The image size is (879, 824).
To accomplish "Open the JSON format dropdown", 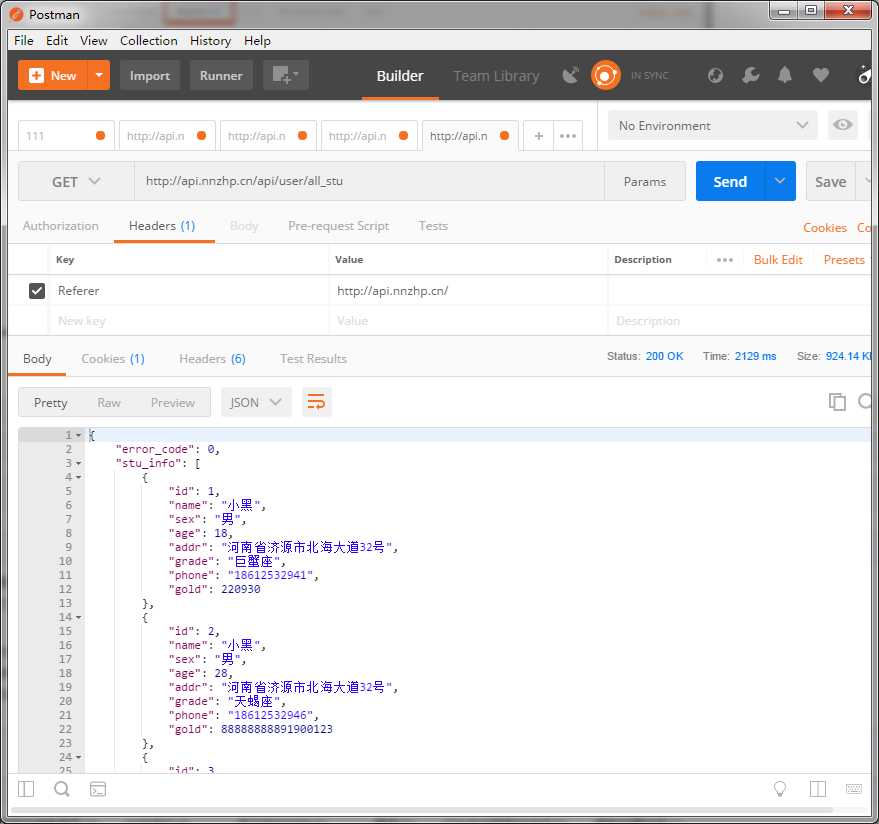I will click(x=256, y=402).
